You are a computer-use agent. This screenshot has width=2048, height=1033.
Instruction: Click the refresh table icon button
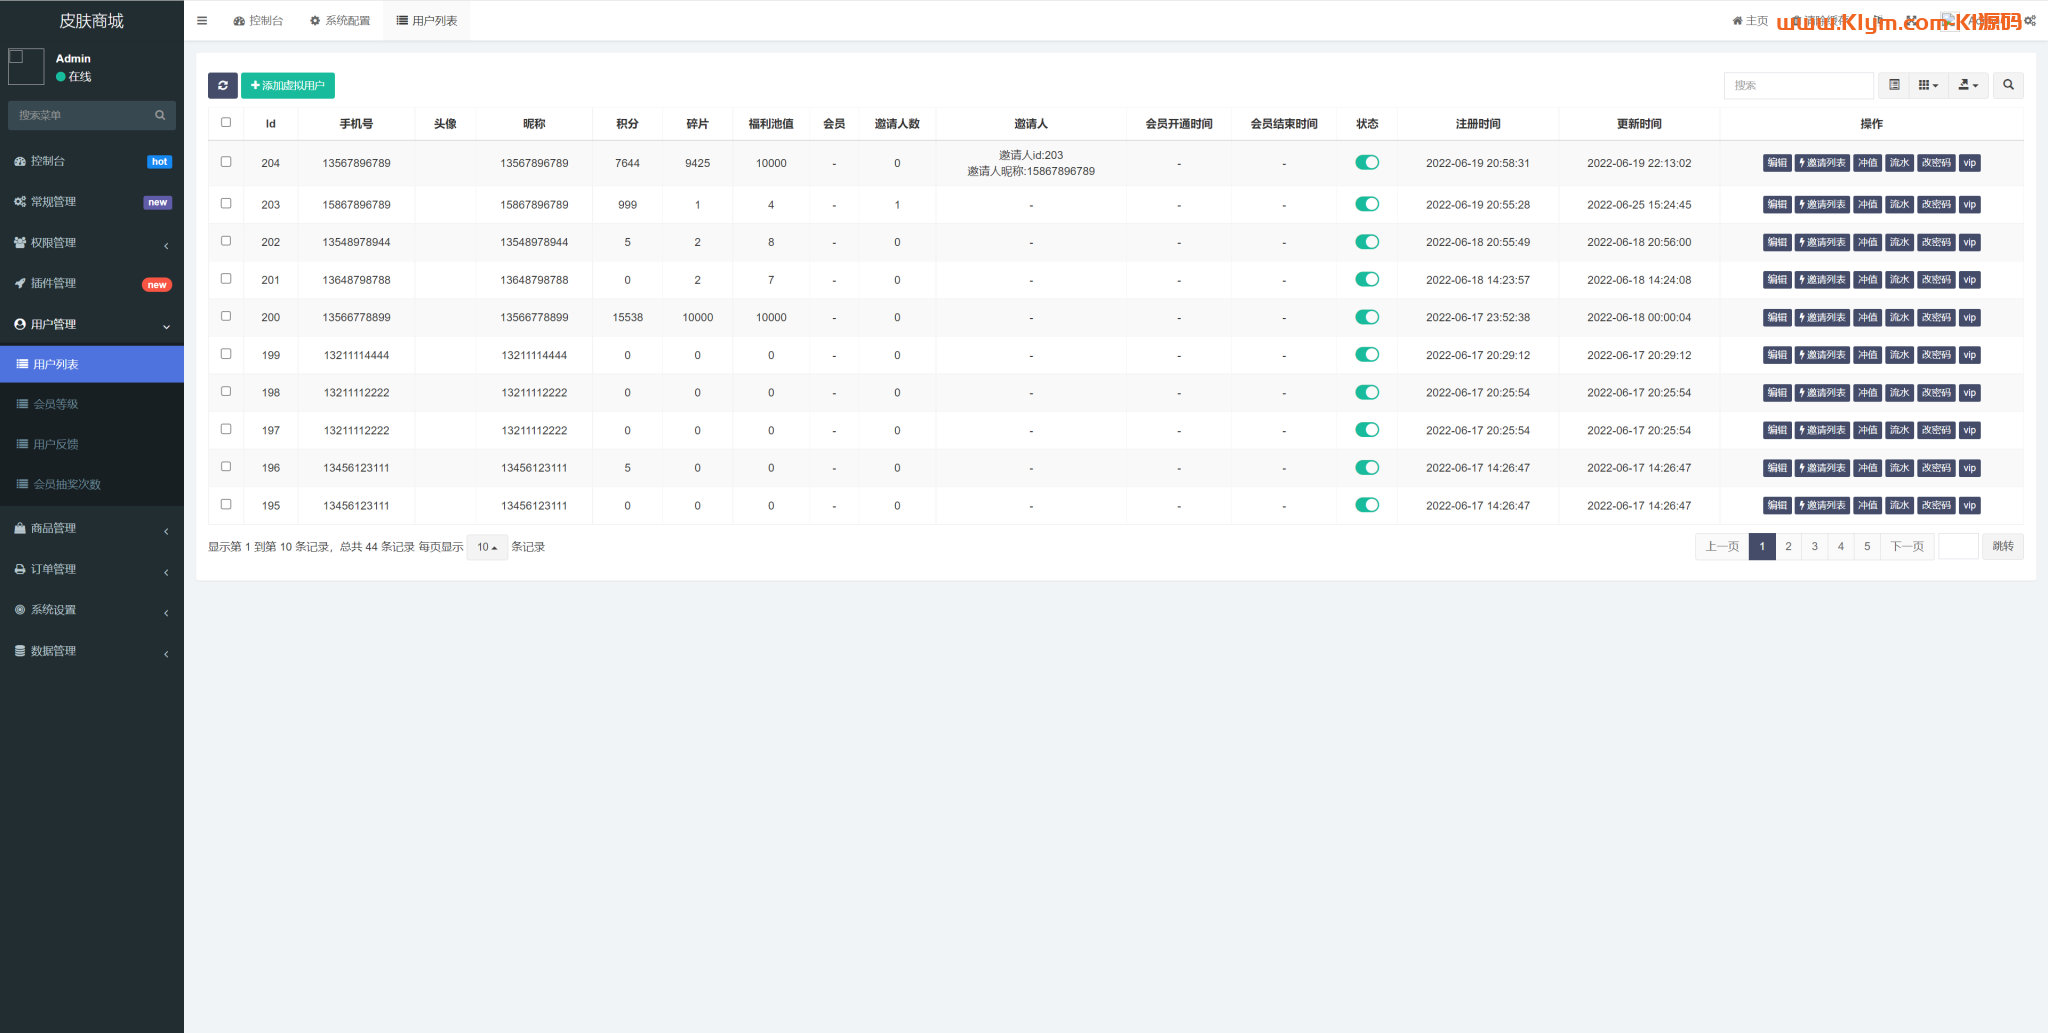(222, 85)
